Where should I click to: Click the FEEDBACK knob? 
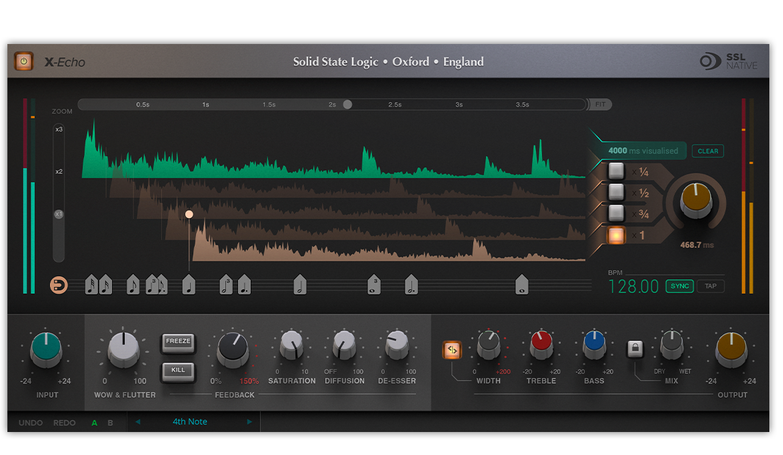[x=232, y=350]
